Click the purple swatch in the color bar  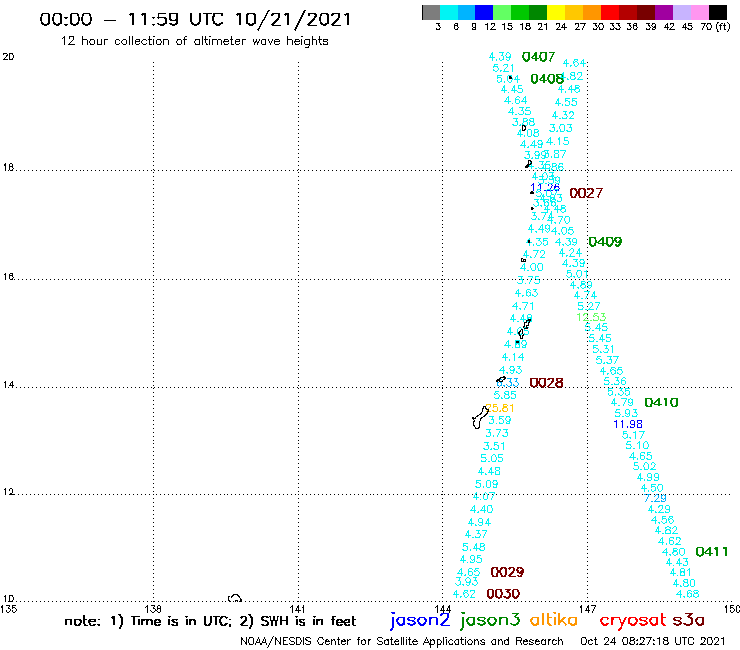click(664, 12)
